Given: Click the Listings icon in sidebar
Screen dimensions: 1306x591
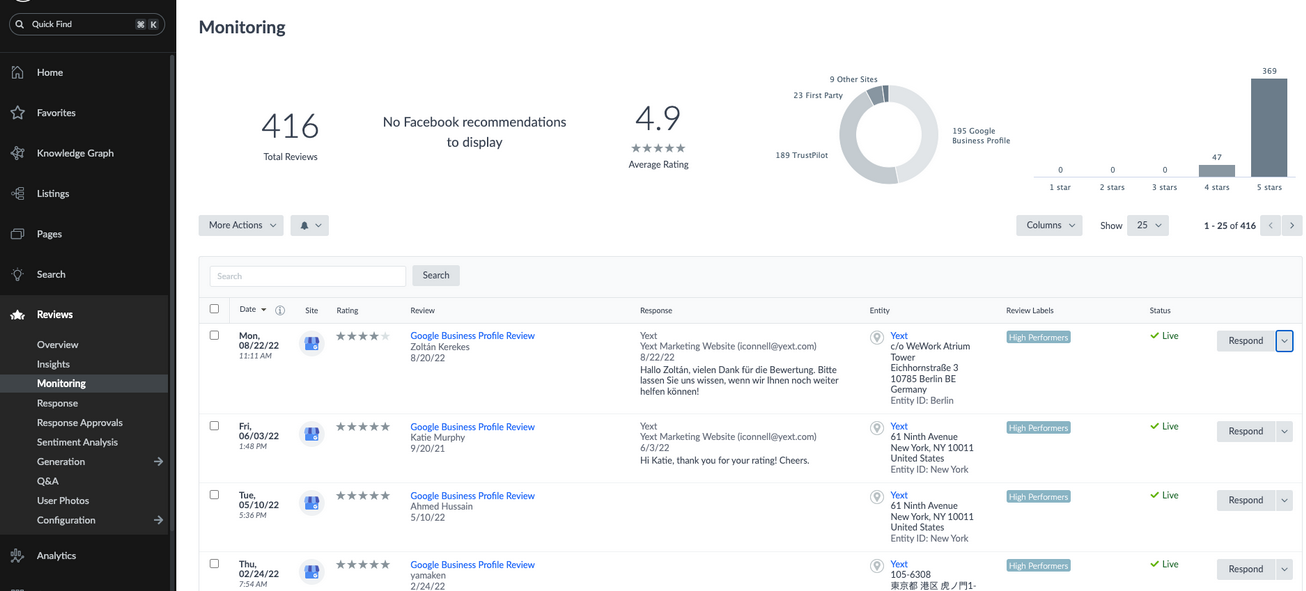Looking at the screenshot, I should [17, 193].
